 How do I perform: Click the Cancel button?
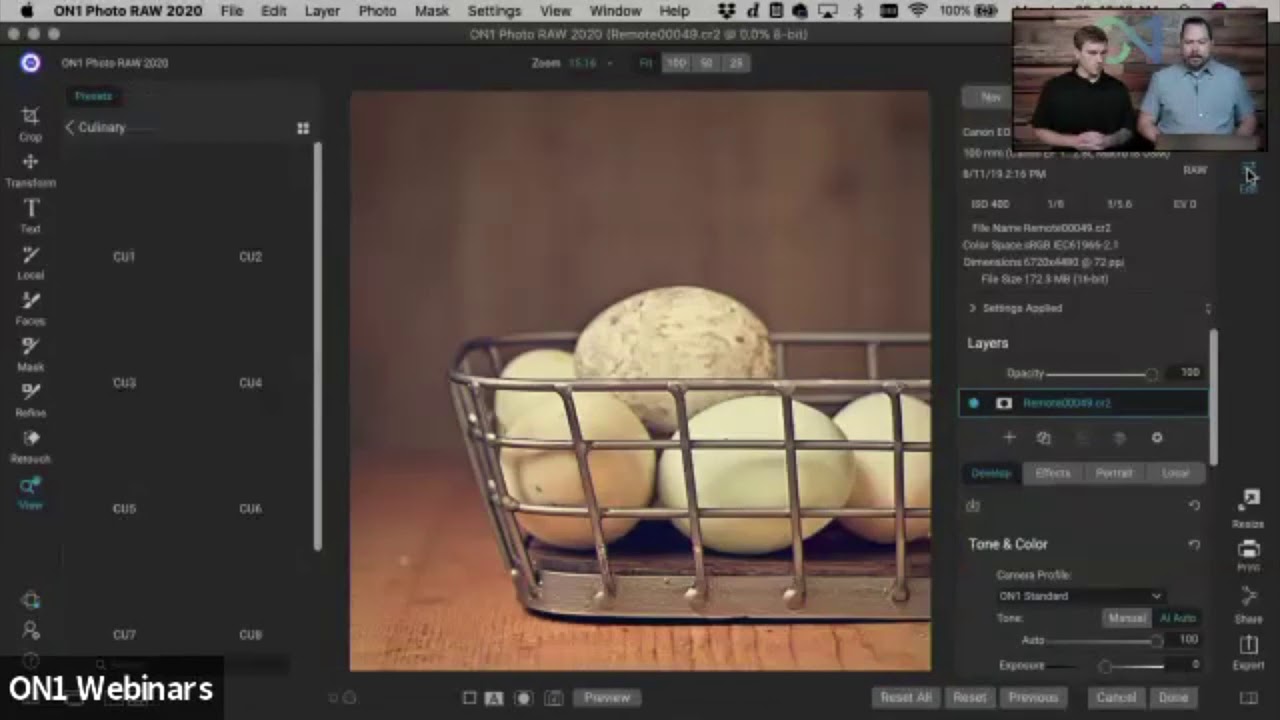[1116, 698]
